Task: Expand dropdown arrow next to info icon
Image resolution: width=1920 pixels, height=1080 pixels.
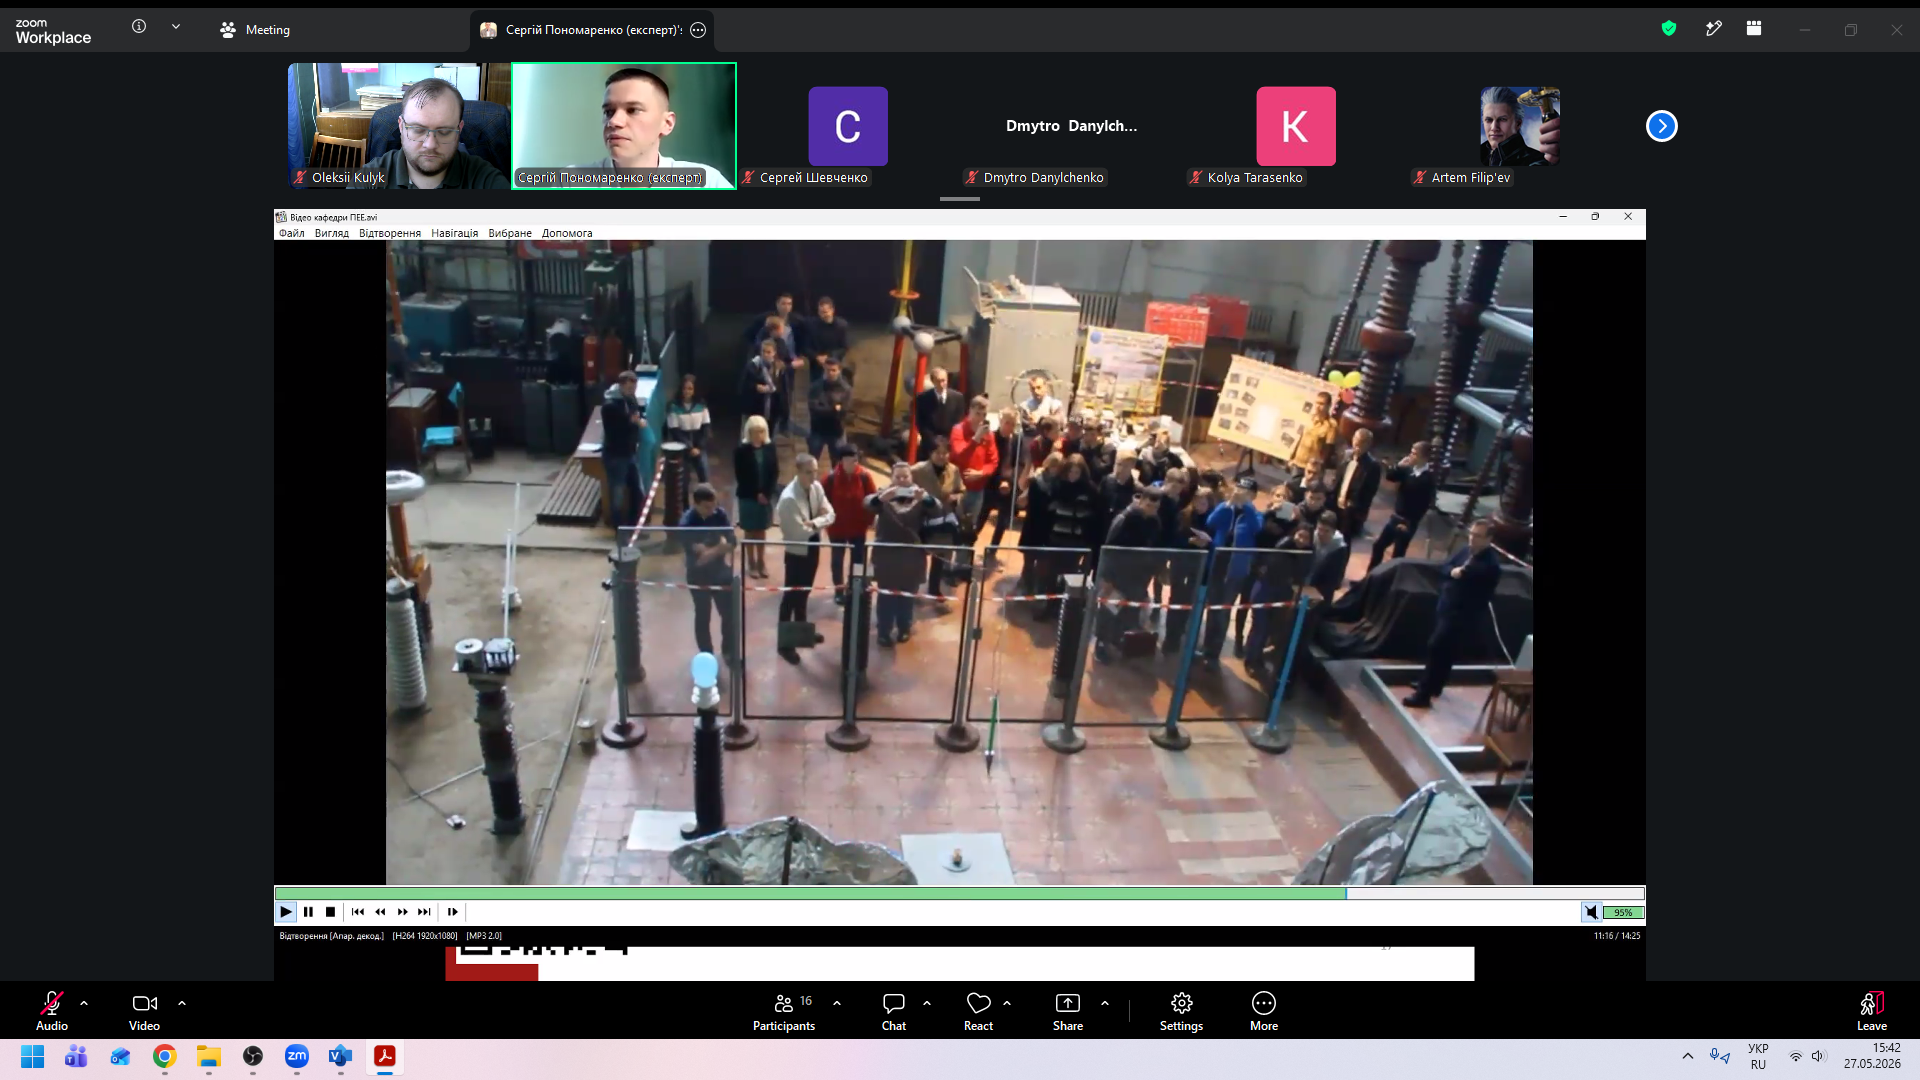Action: click(x=176, y=27)
